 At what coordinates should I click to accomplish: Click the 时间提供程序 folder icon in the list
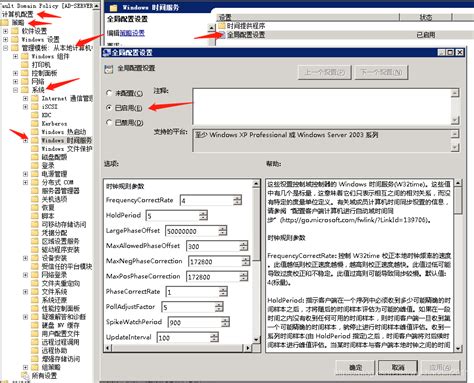[222, 26]
